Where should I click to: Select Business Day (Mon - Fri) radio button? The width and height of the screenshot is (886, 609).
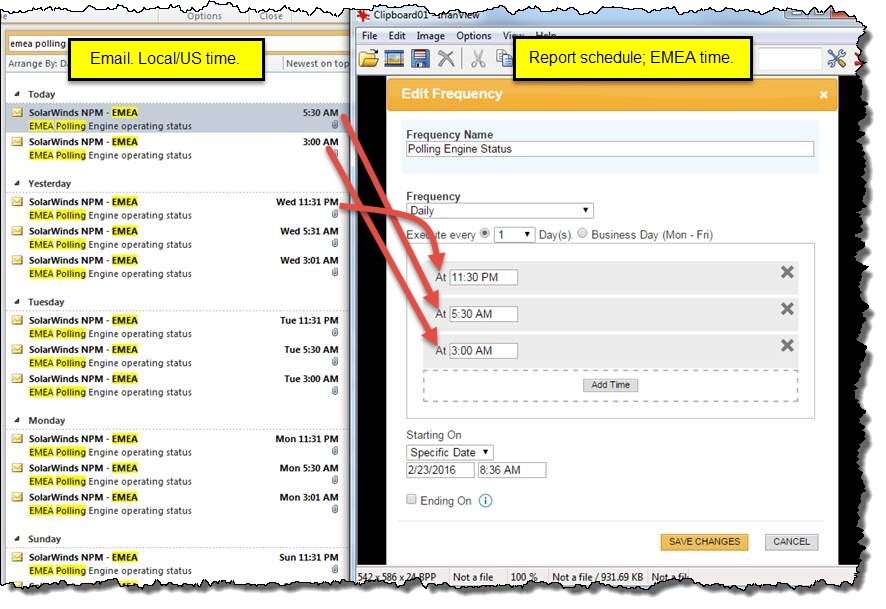[582, 233]
